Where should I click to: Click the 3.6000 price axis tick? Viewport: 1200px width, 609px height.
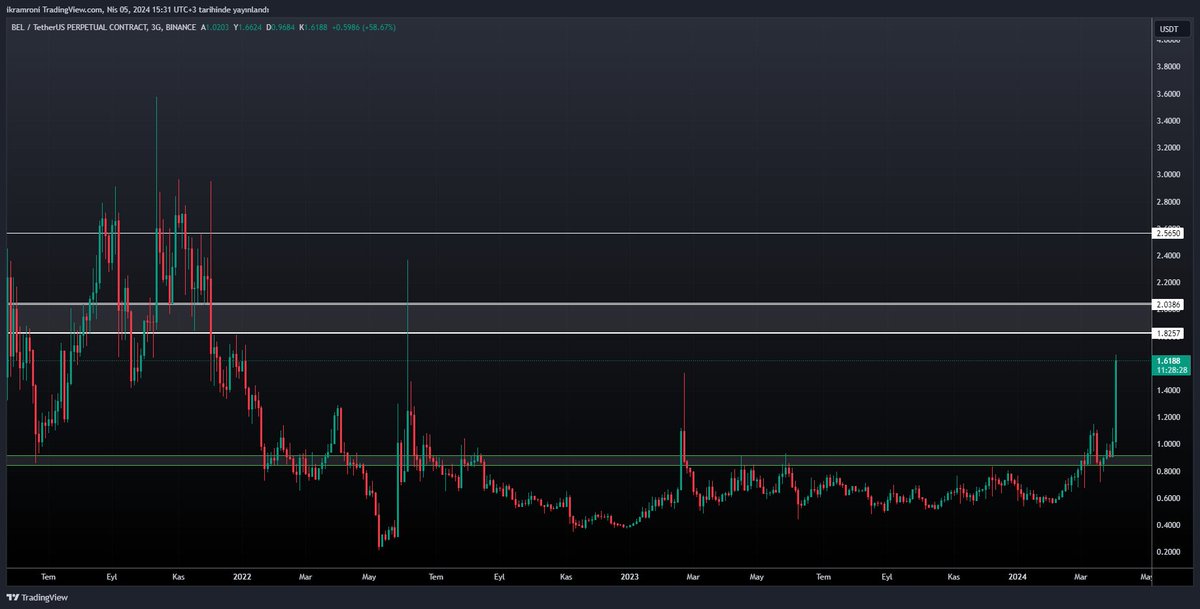(1168, 93)
